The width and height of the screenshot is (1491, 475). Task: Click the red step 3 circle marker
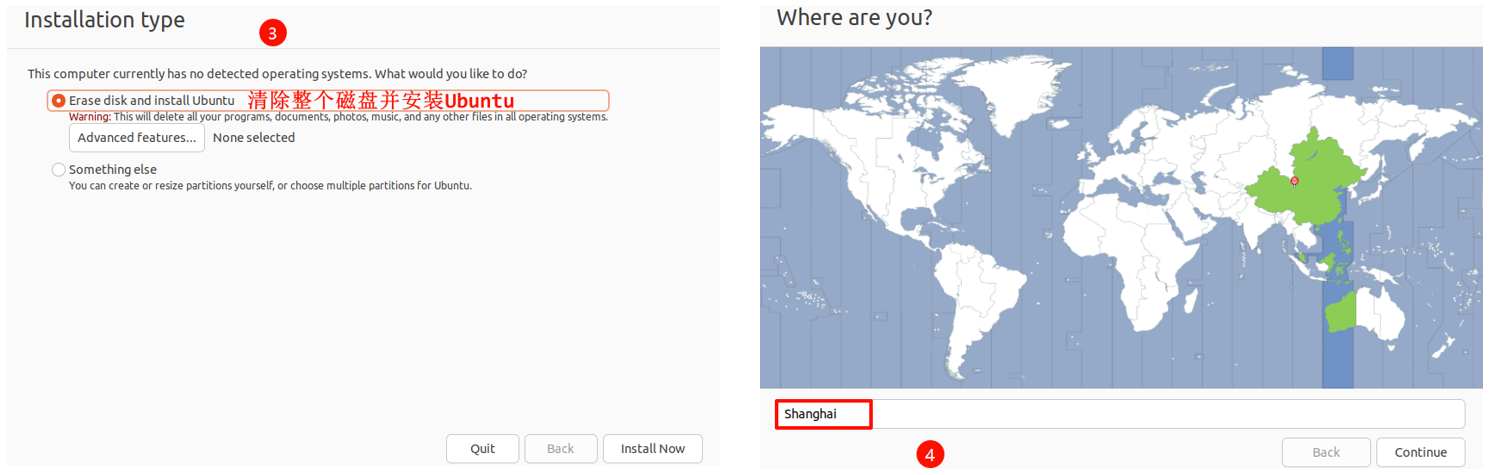click(x=273, y=33)
